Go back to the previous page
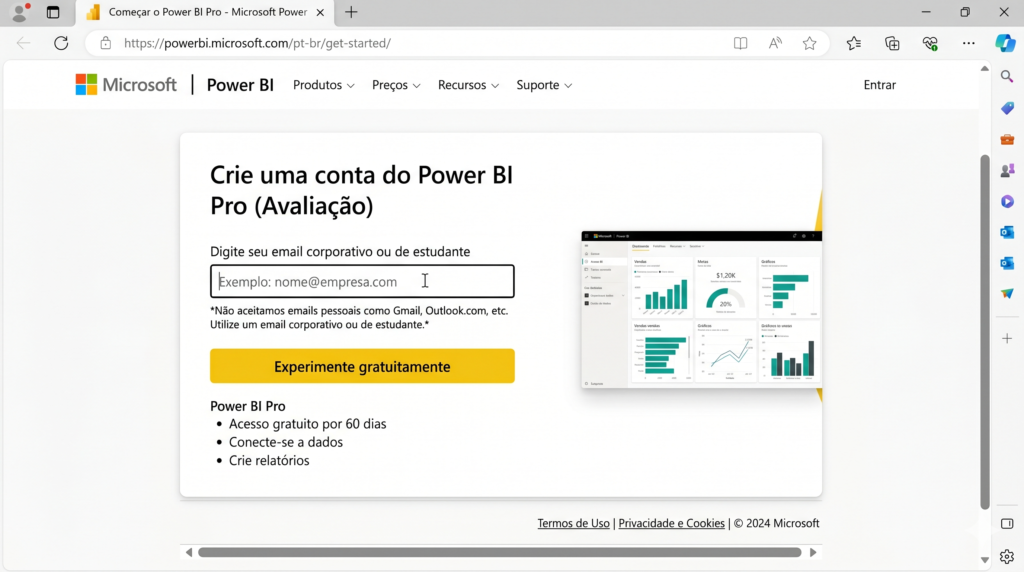Image resolution: width=1024 pixels, height=572 pixels. pyautogui.click(x=24, y=43)
